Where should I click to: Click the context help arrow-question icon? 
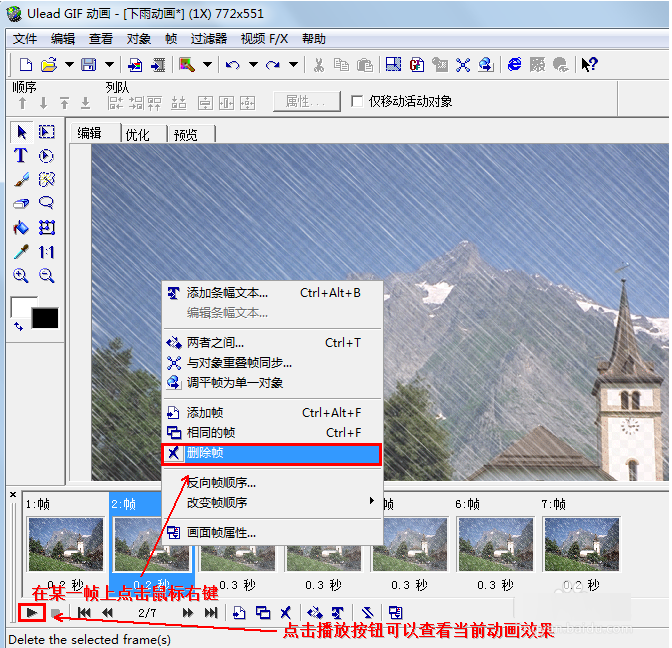click(589, 64)
